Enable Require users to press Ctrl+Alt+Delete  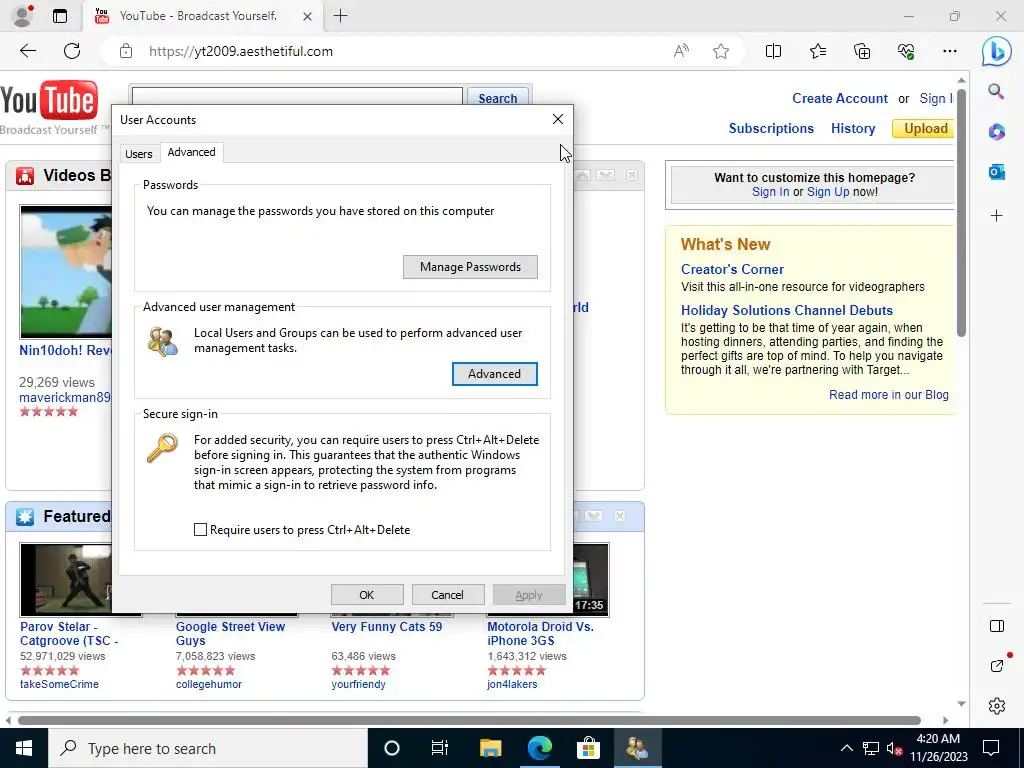pyautogui.click(x=200, y=530)
